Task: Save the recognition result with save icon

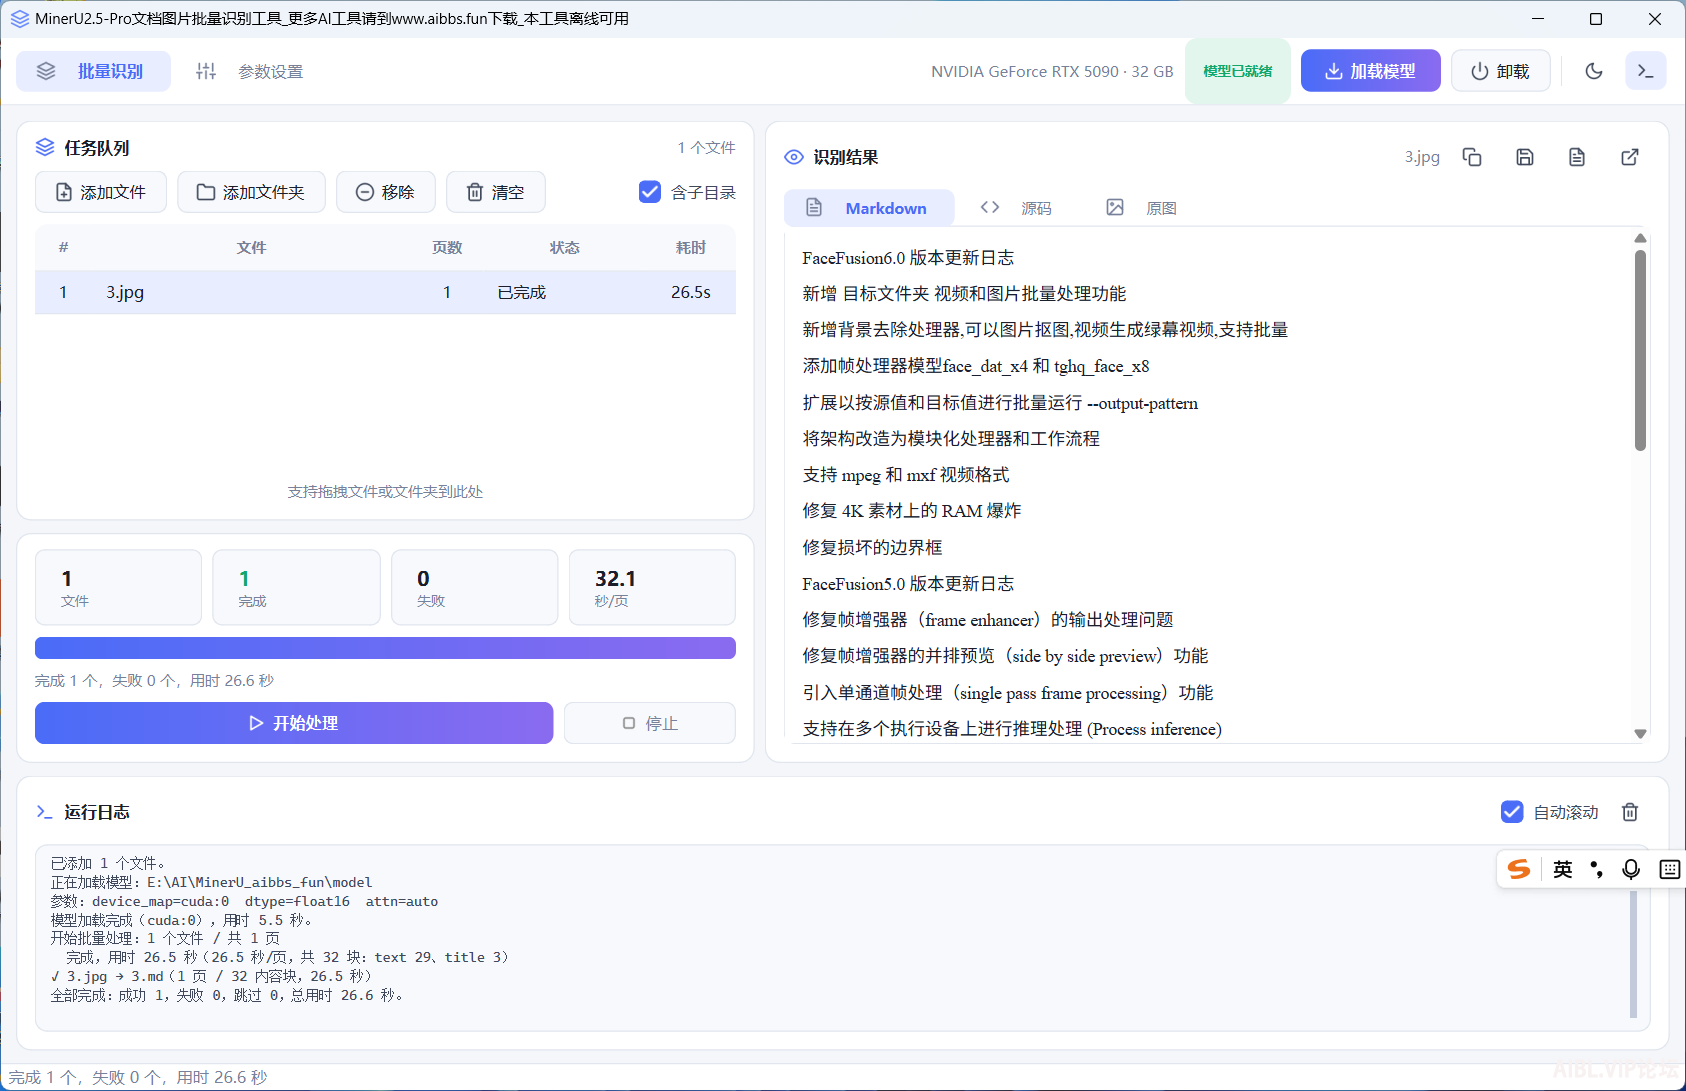Action: click(x=1525, y=157)
